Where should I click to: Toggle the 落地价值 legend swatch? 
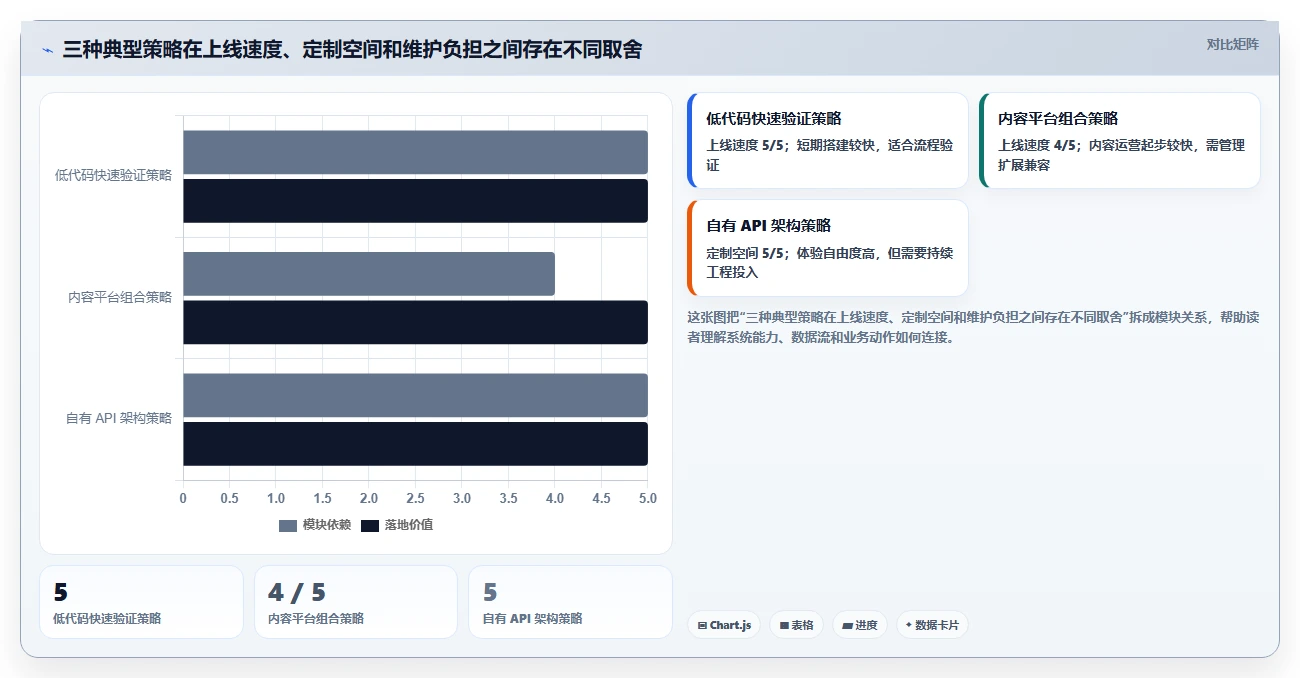coord(370,525)
